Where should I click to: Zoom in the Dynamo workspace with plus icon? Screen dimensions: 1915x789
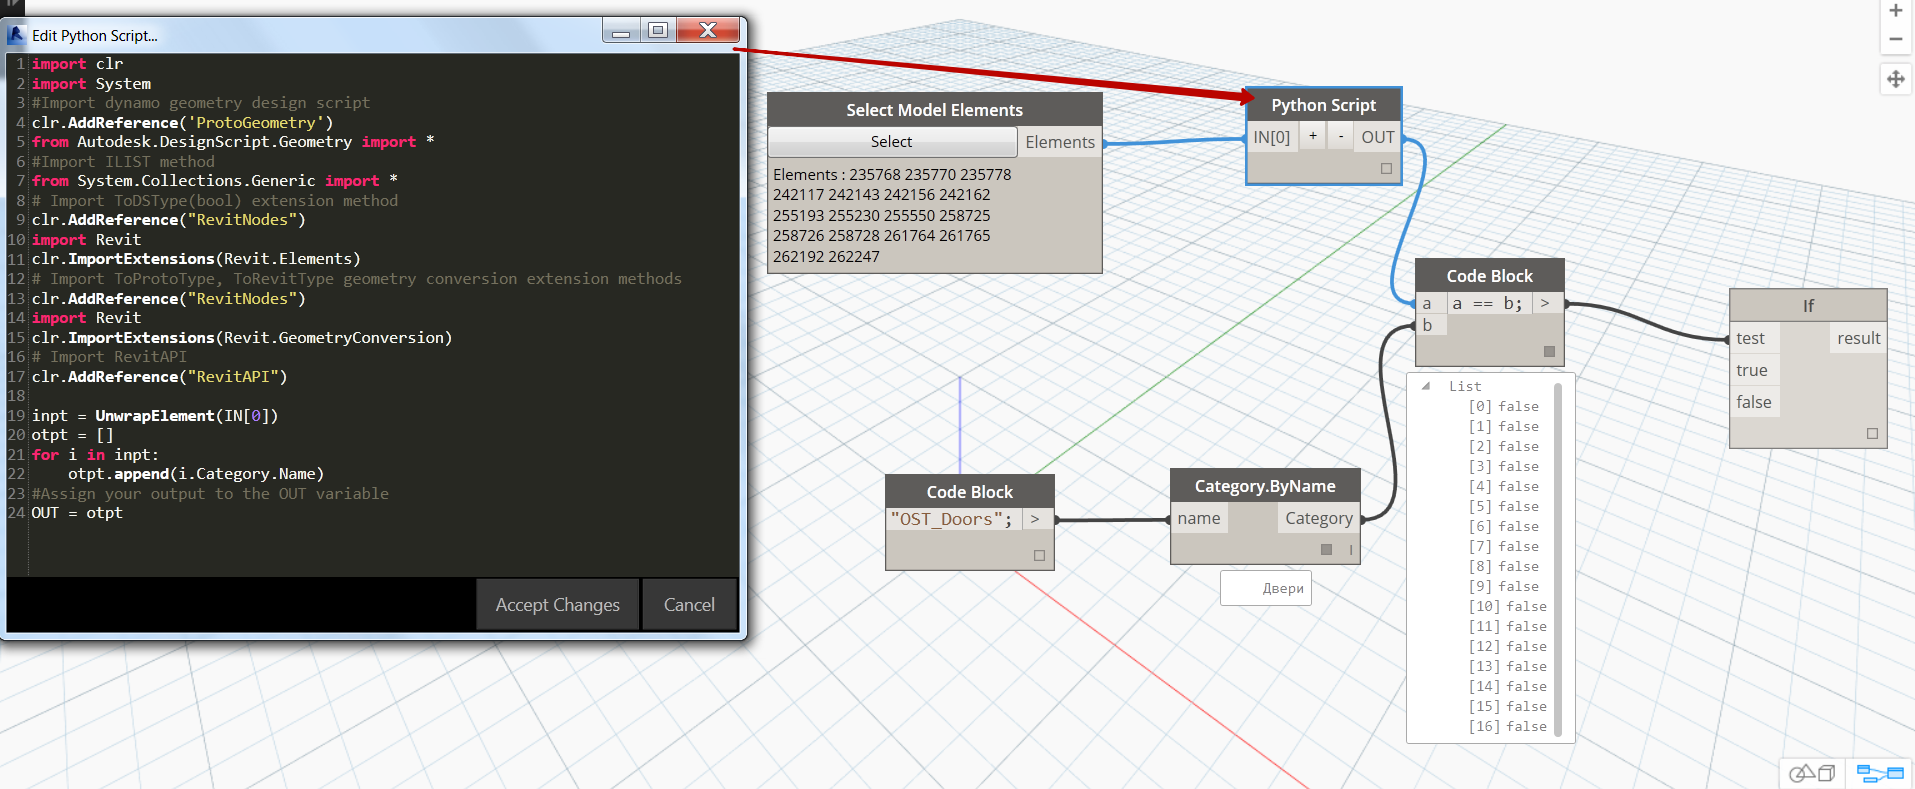coord(1895,11)
